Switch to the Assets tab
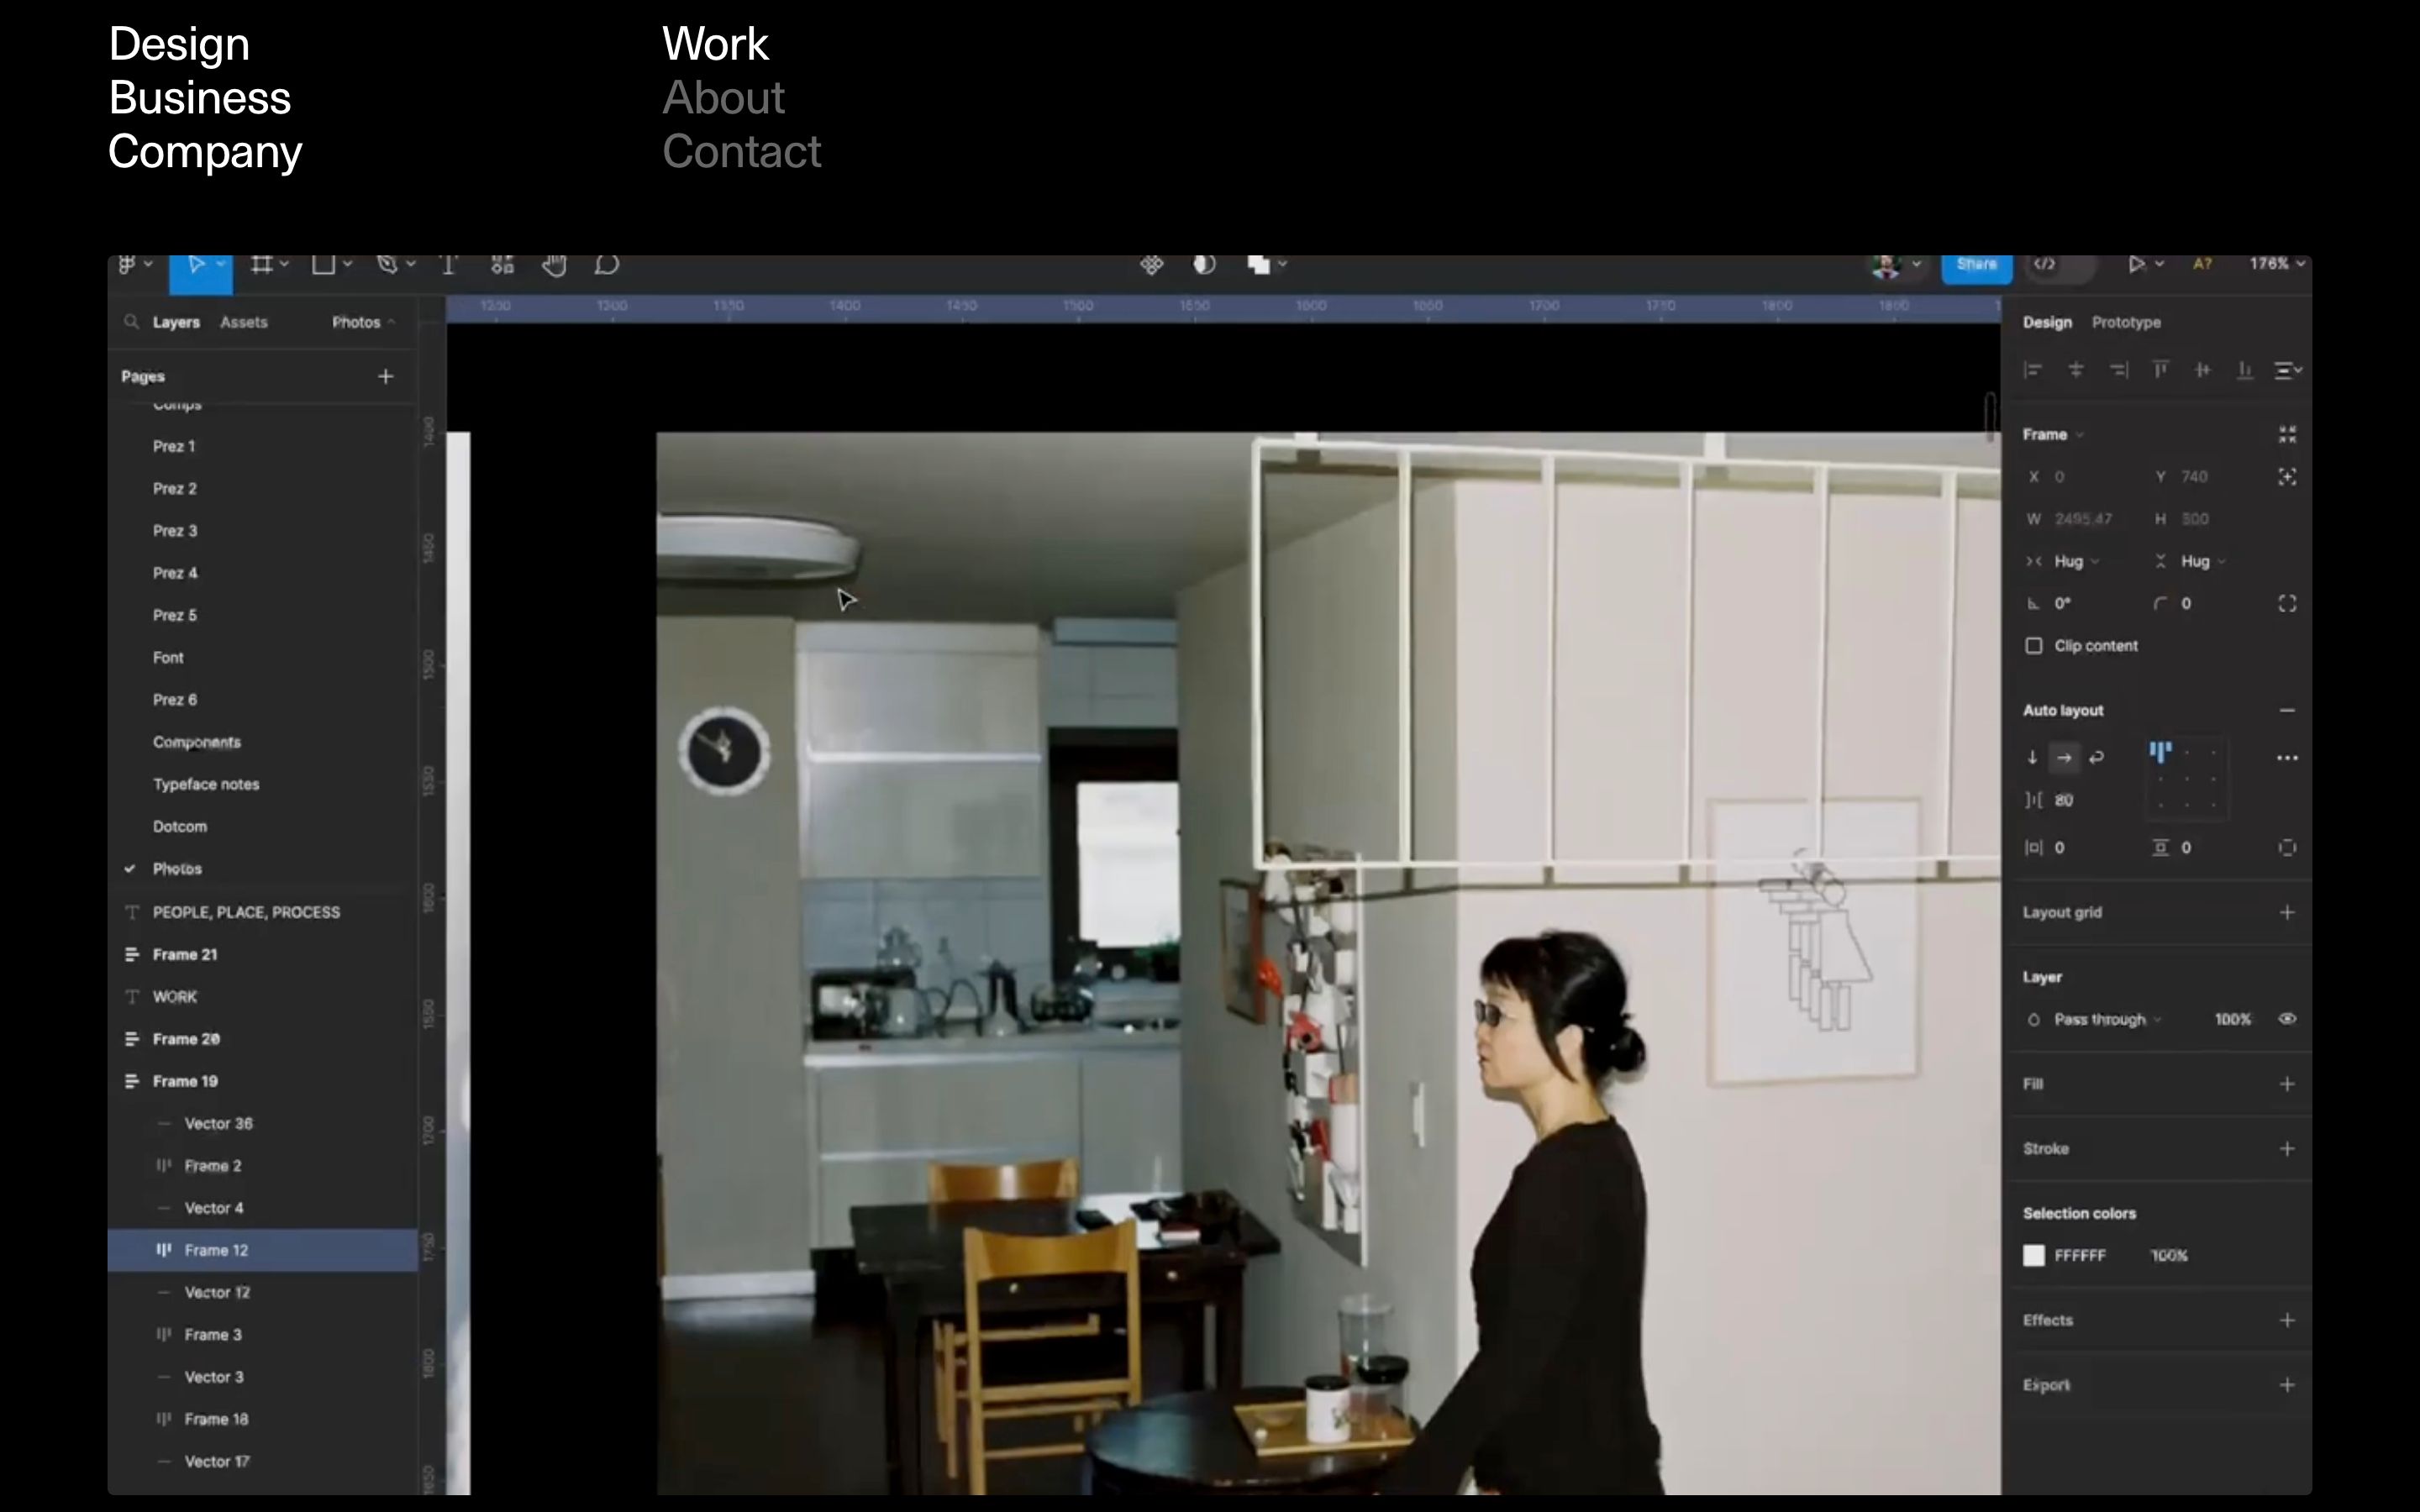The image size is (2420, 1512). (243, 322)
